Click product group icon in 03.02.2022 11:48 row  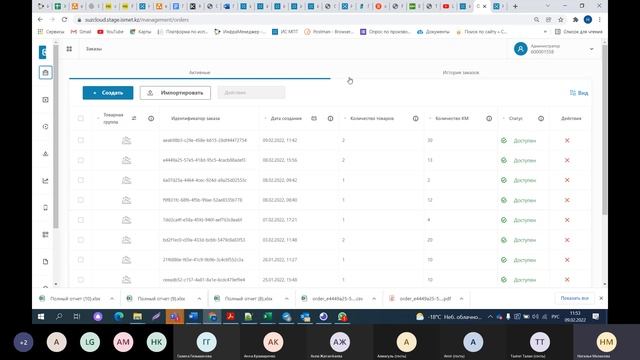click(127, 240)
